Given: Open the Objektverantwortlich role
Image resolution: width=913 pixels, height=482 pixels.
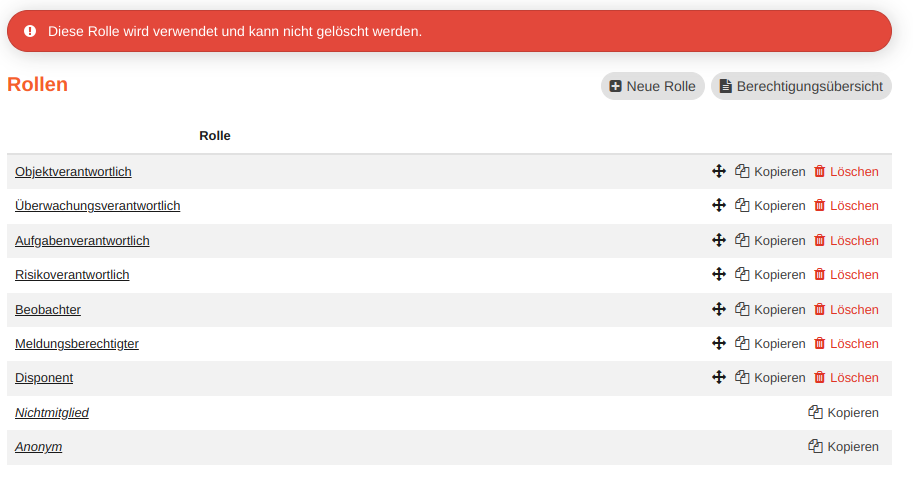Looking at the screenshot, I should [73, 172].
